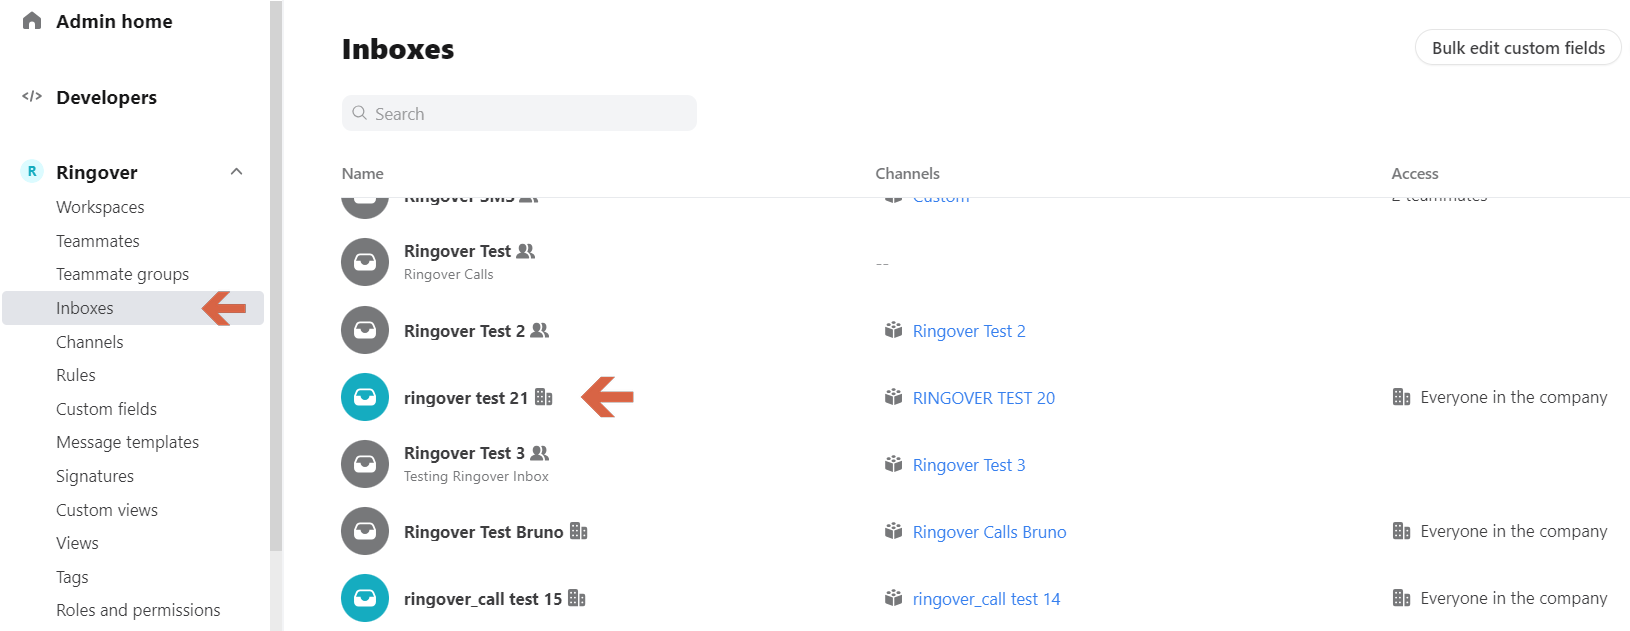Image resolution: width=1630 pixels, height=631 pixels.
Task: Click the magnifier icon in the search box
Action: pos(360,113)
